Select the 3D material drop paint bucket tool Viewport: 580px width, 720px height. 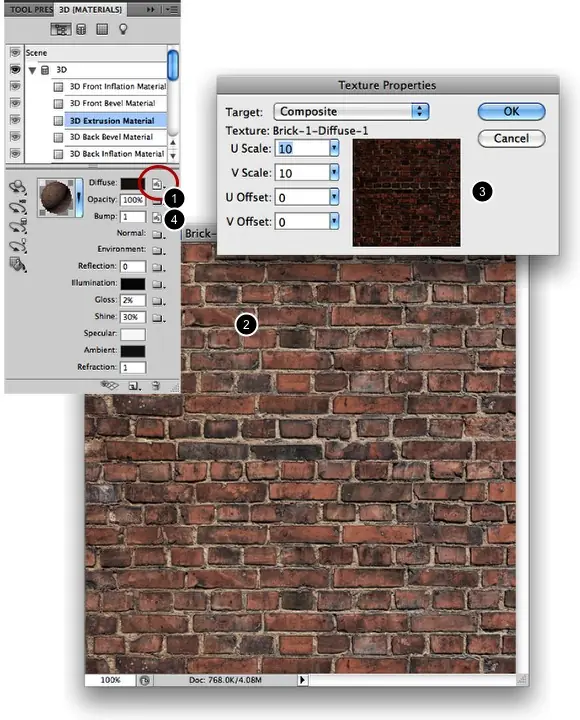pyautogui.click(x=18, y=265)
